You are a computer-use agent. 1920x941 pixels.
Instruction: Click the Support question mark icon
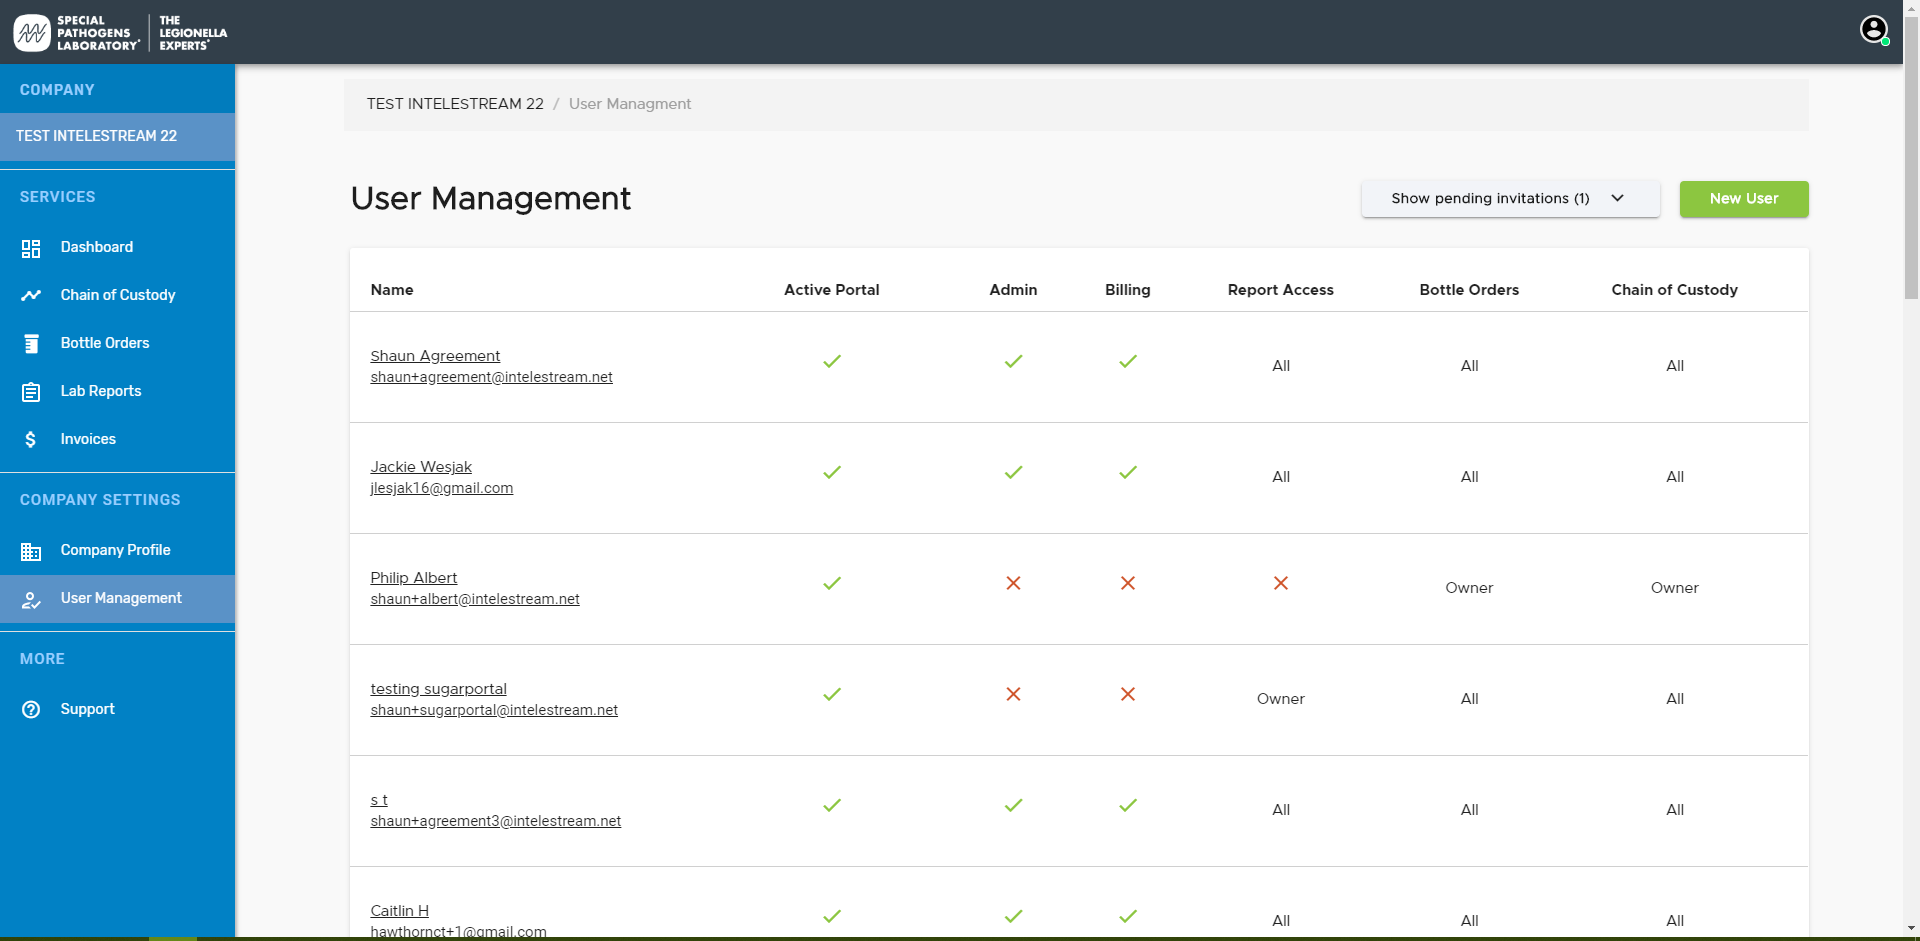(x=31, y=710)
